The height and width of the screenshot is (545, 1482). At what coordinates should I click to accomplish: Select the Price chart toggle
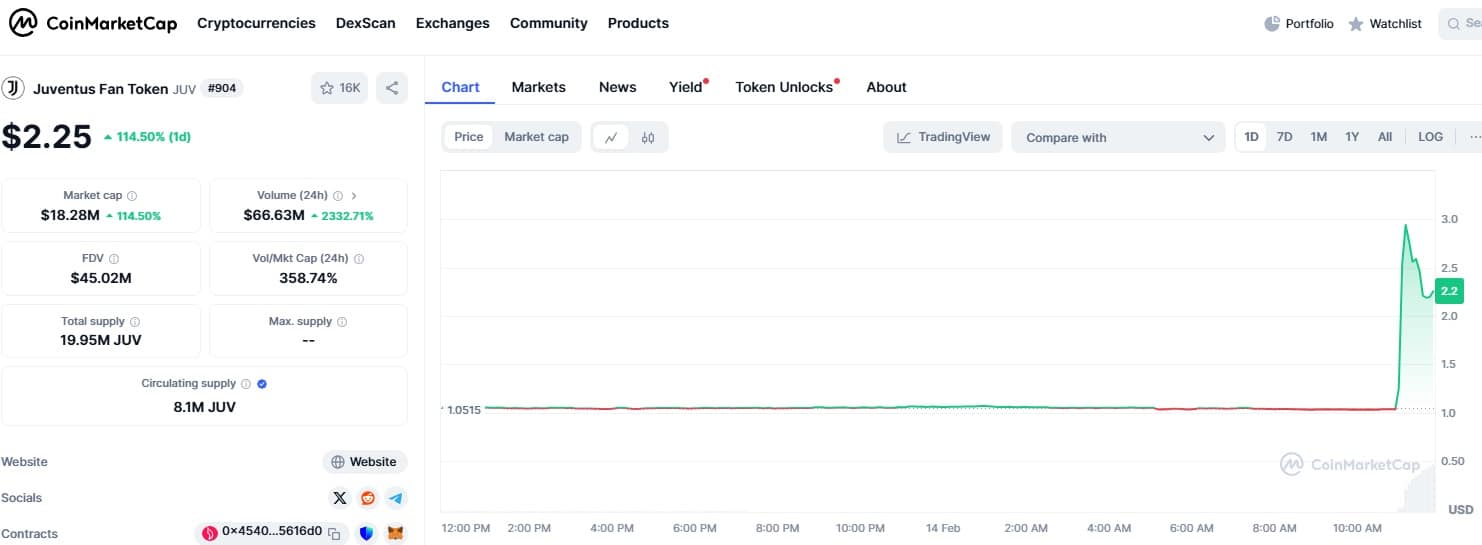pyautogui.click(x=469, y=137)
